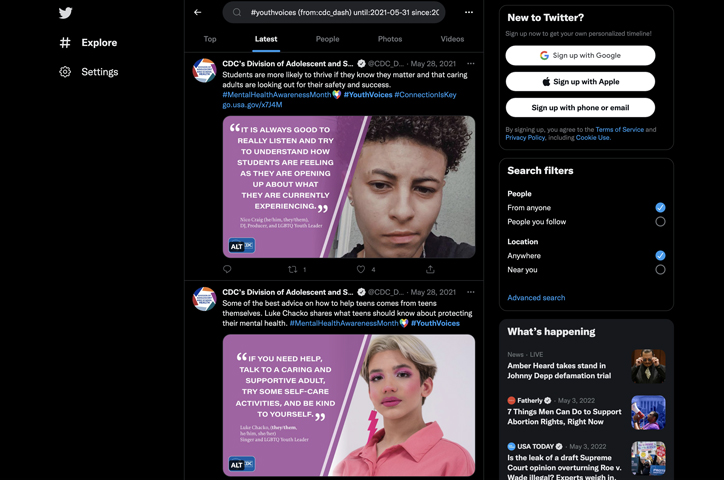
Task: Click verified badge on first tweet
Action: [362, 64]
